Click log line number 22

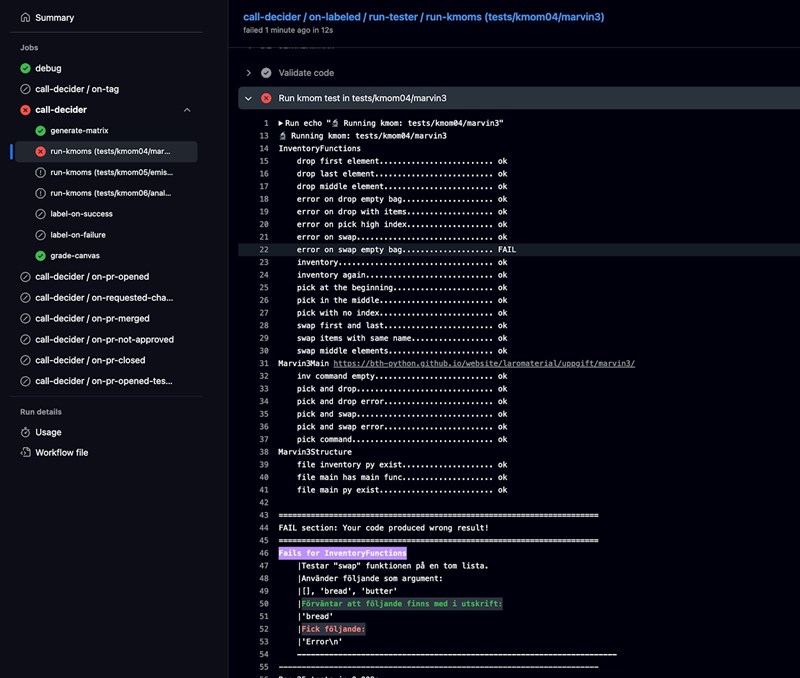(264, 249)
